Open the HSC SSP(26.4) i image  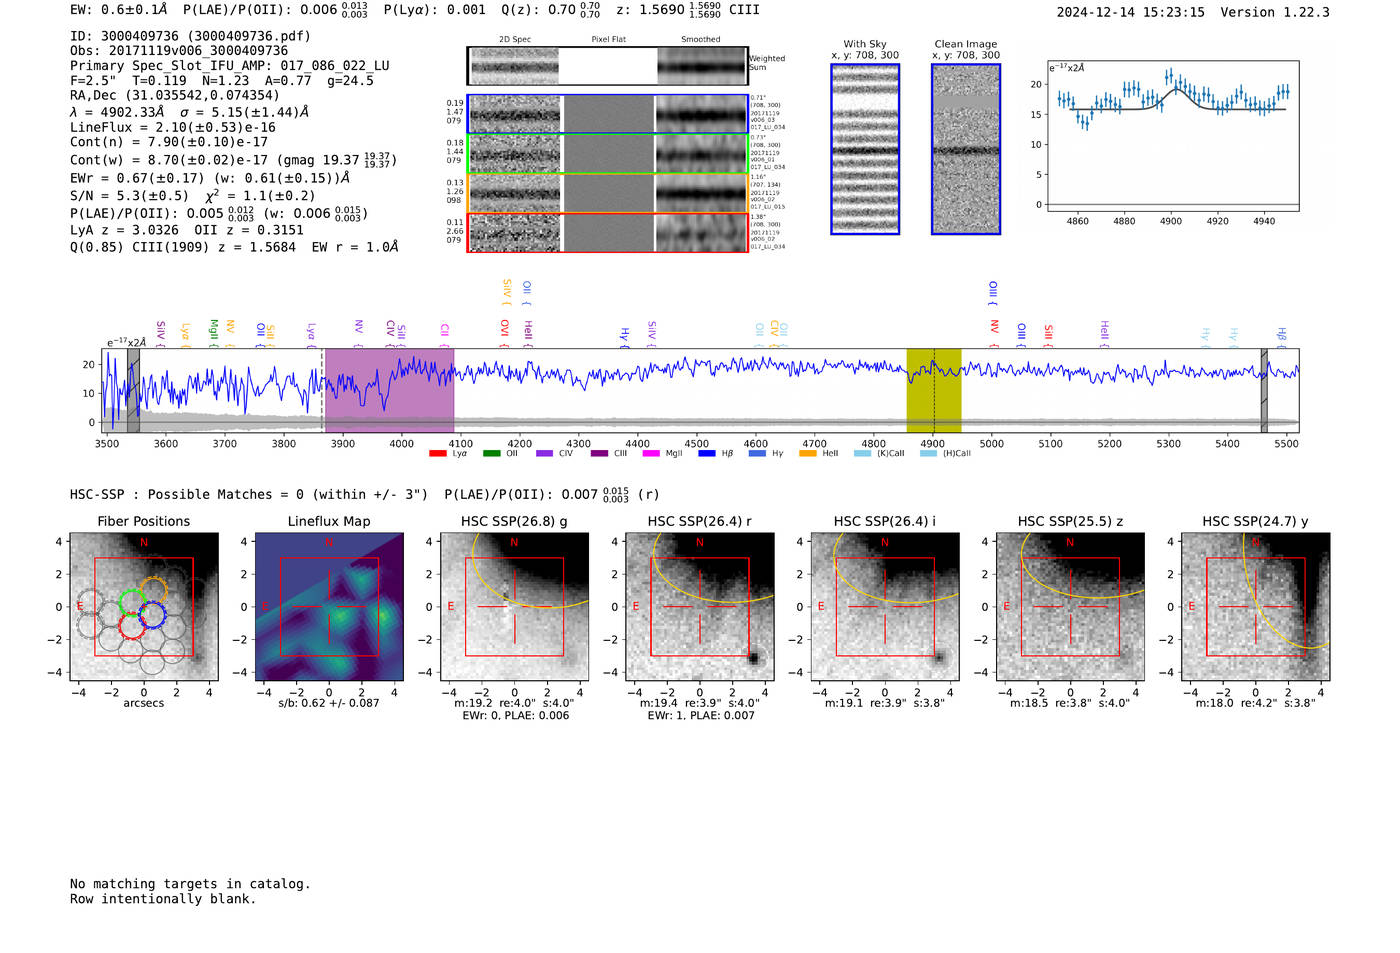tap(885, 607)
